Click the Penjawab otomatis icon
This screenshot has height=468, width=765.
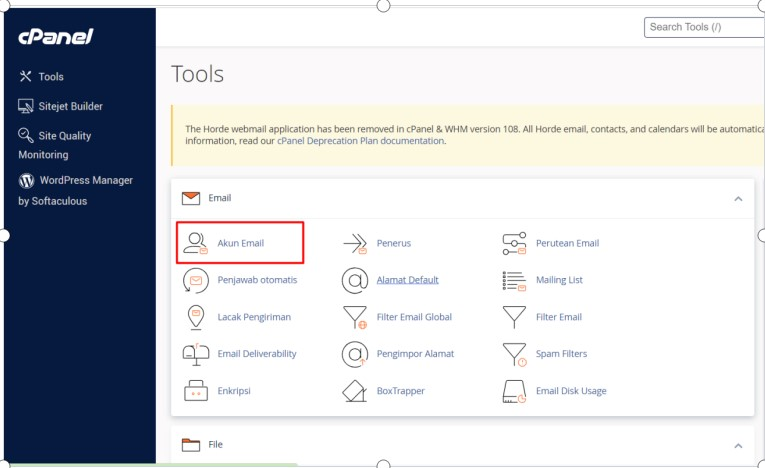[x=195, y=280]
